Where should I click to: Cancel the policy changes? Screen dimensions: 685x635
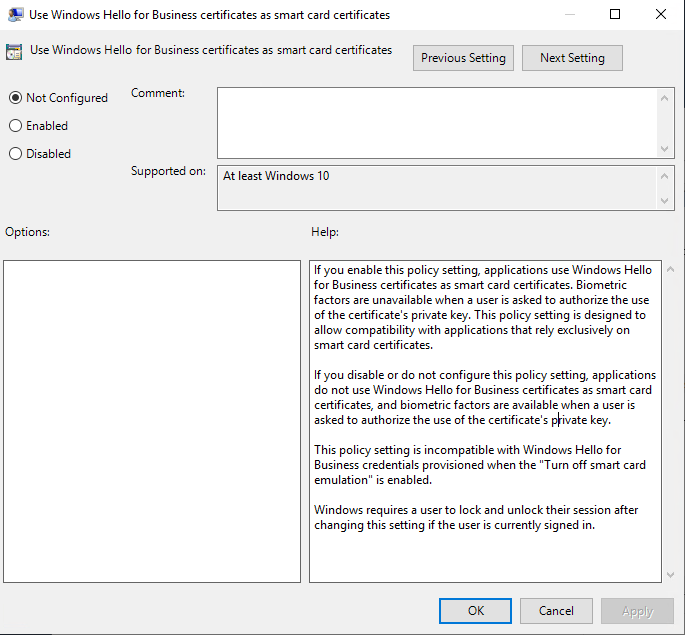[556, 611]
